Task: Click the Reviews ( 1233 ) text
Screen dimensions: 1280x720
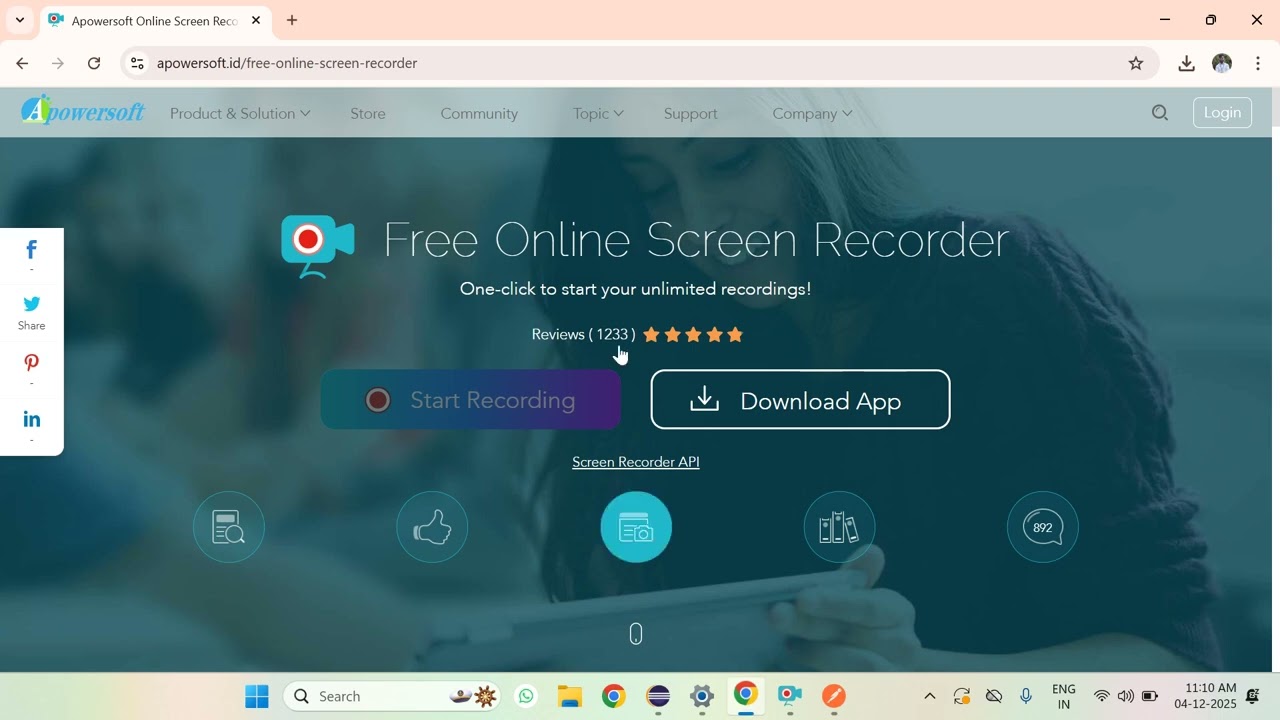Action: tap(583, 335)
